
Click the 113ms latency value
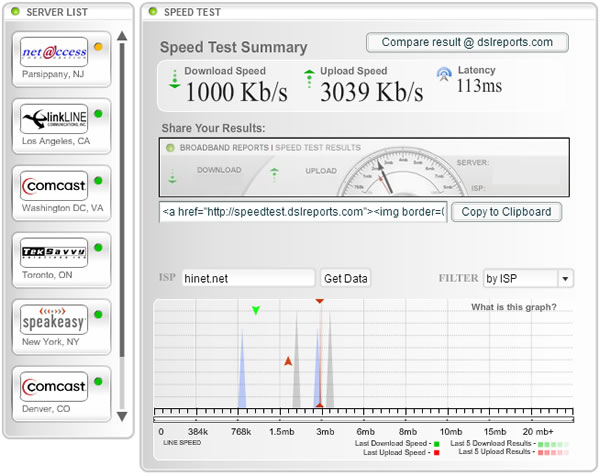479,86
